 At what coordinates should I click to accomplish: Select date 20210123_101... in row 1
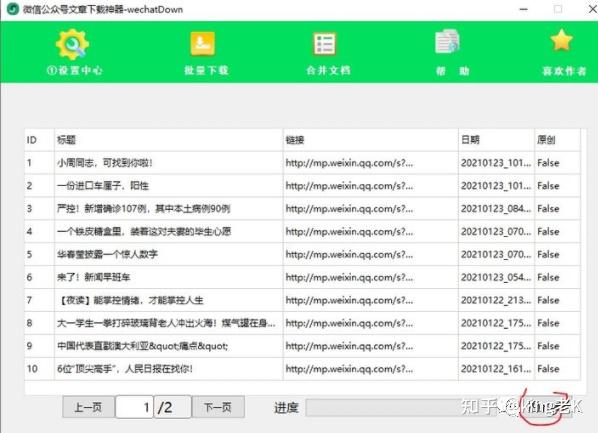pos(496,163)
